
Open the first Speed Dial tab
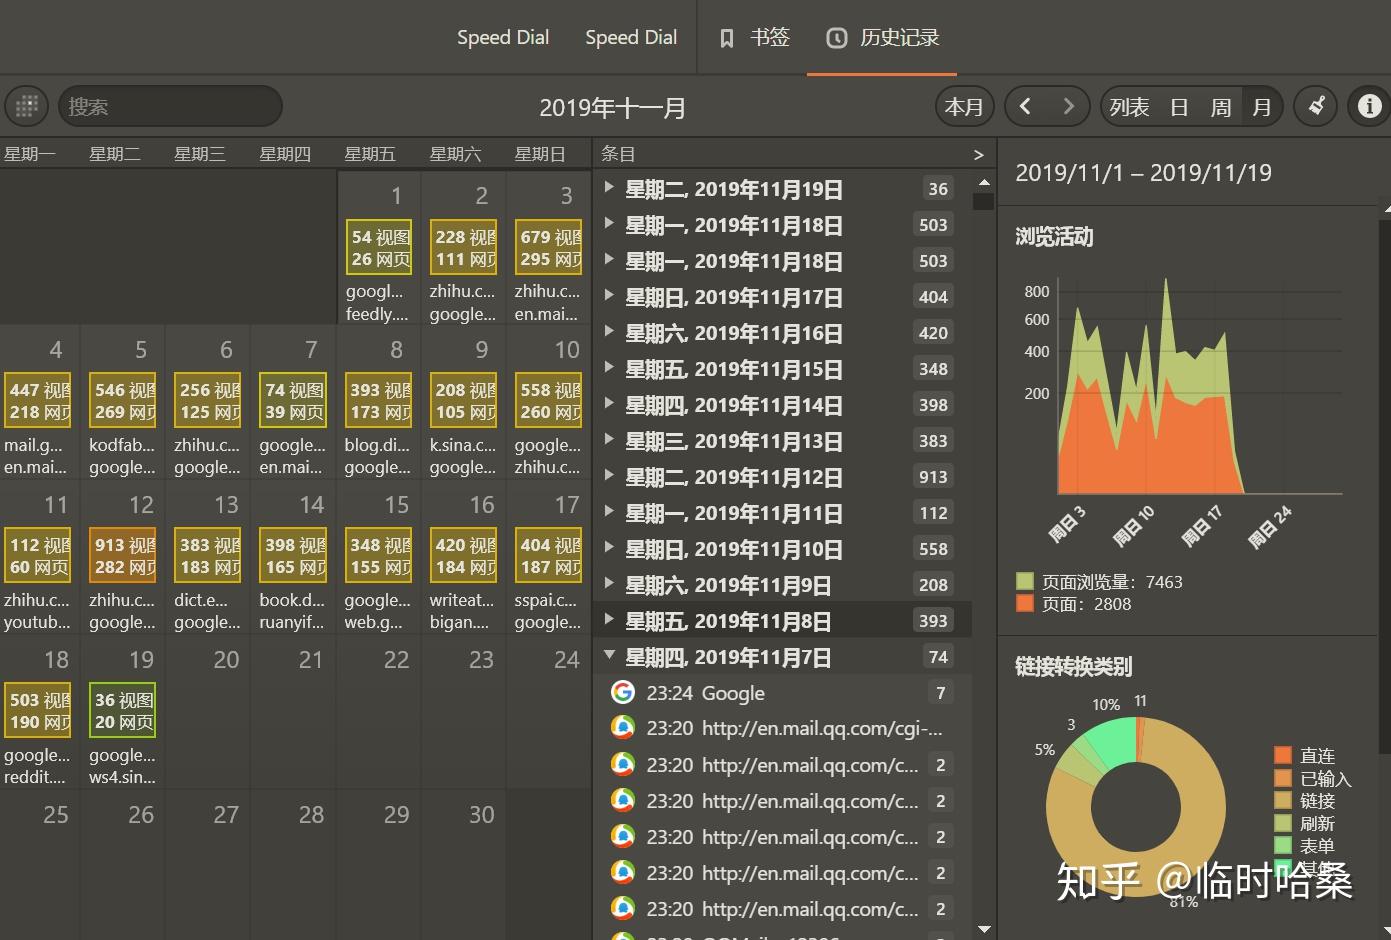point(502,38)
